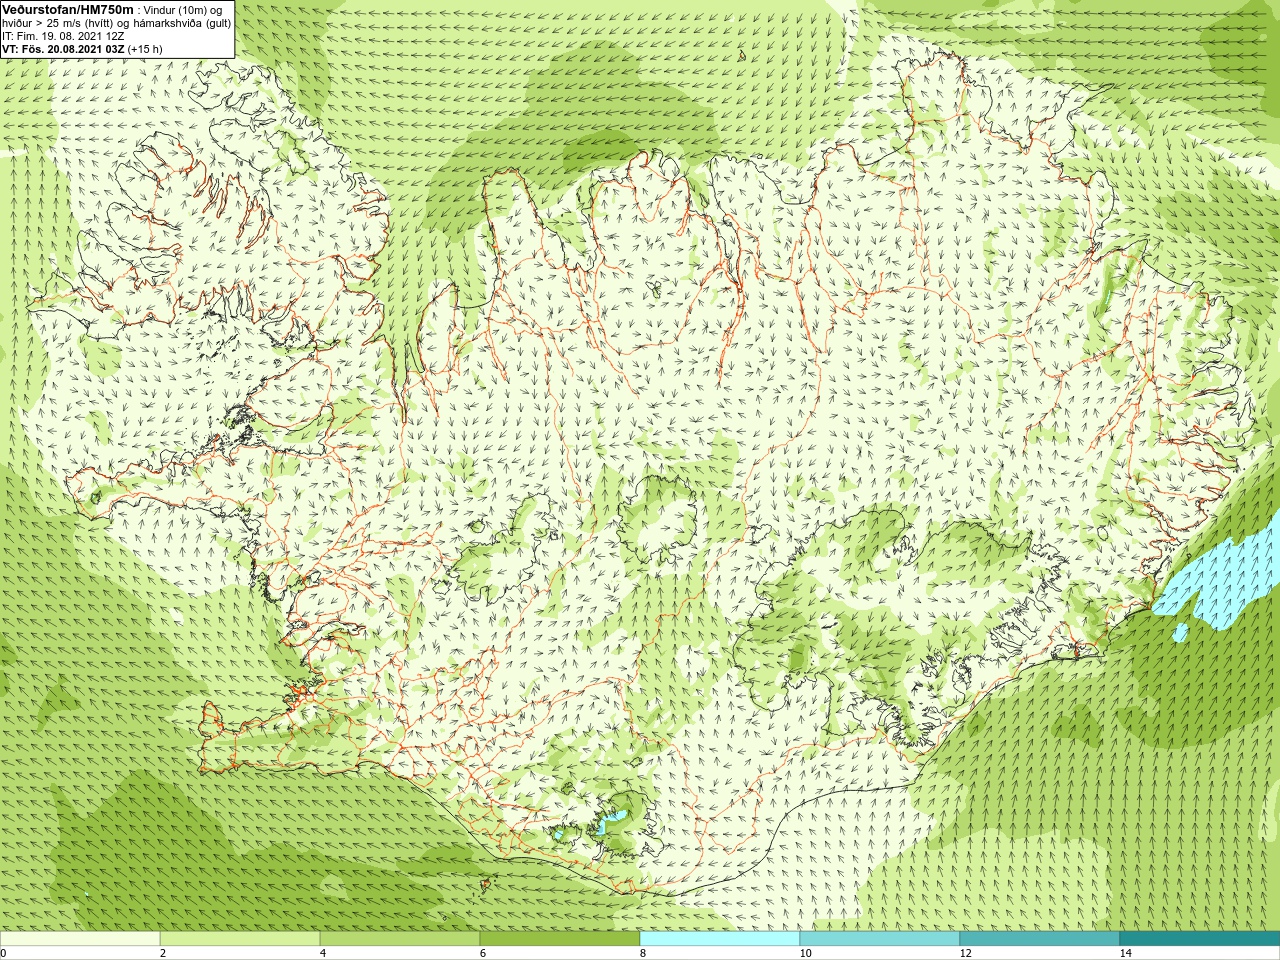Click the 12–14 m/s teal legend swatch
The height and width of the screenshot is (960, 1280).
coord(1040,939)
